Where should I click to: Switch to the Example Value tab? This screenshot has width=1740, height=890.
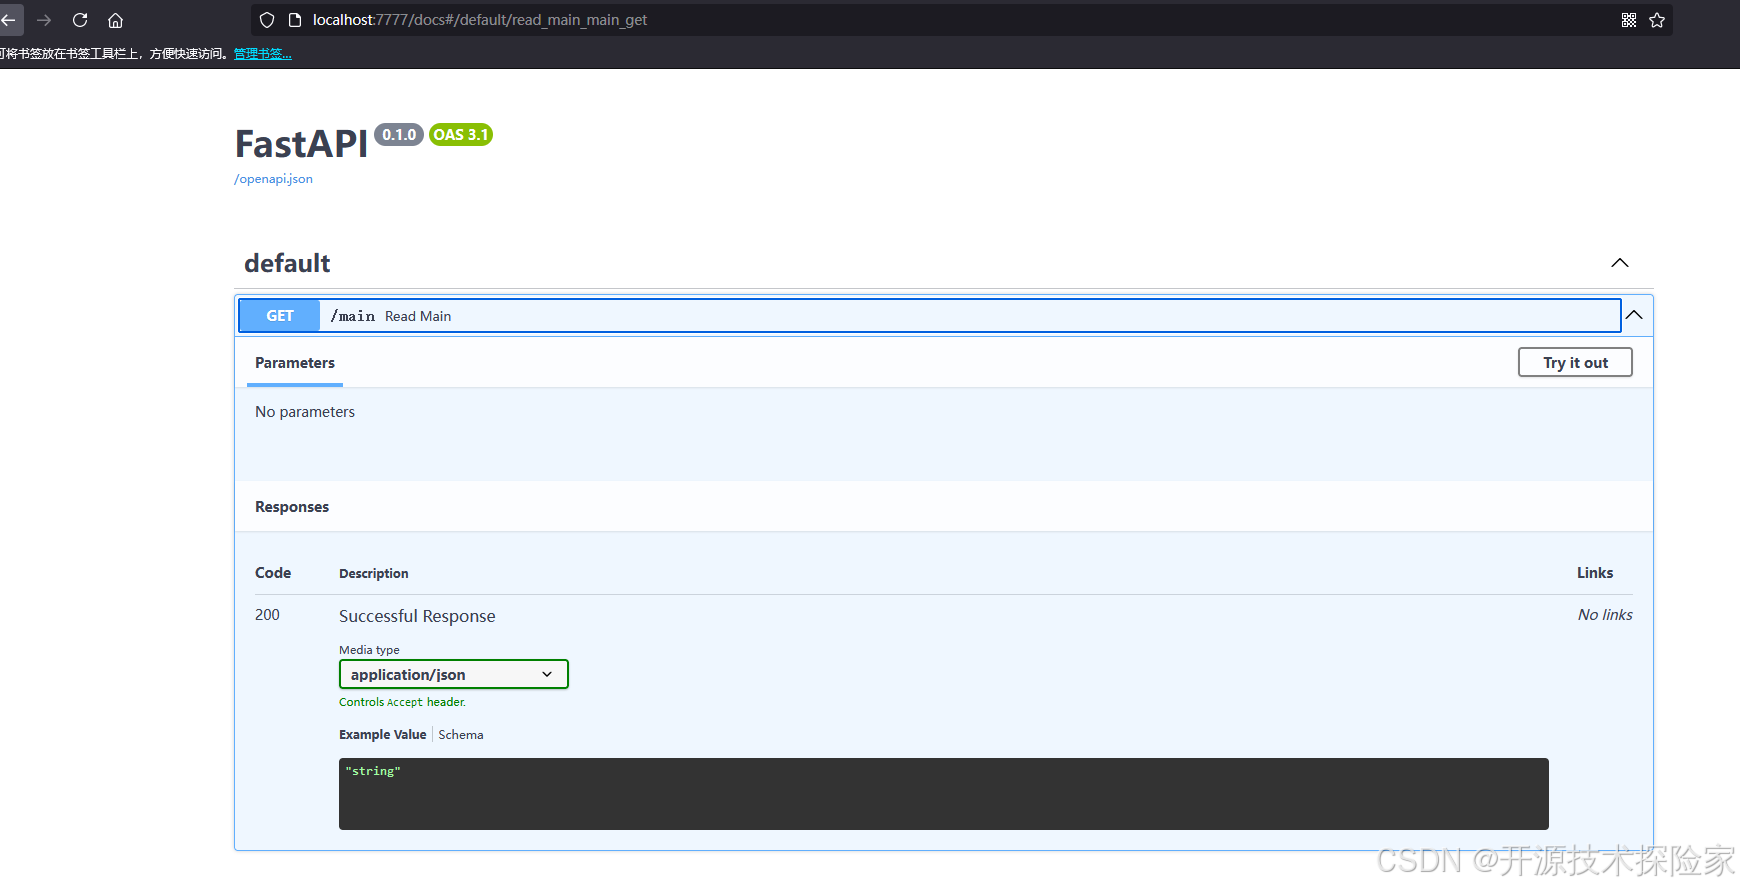pos(383,734)
